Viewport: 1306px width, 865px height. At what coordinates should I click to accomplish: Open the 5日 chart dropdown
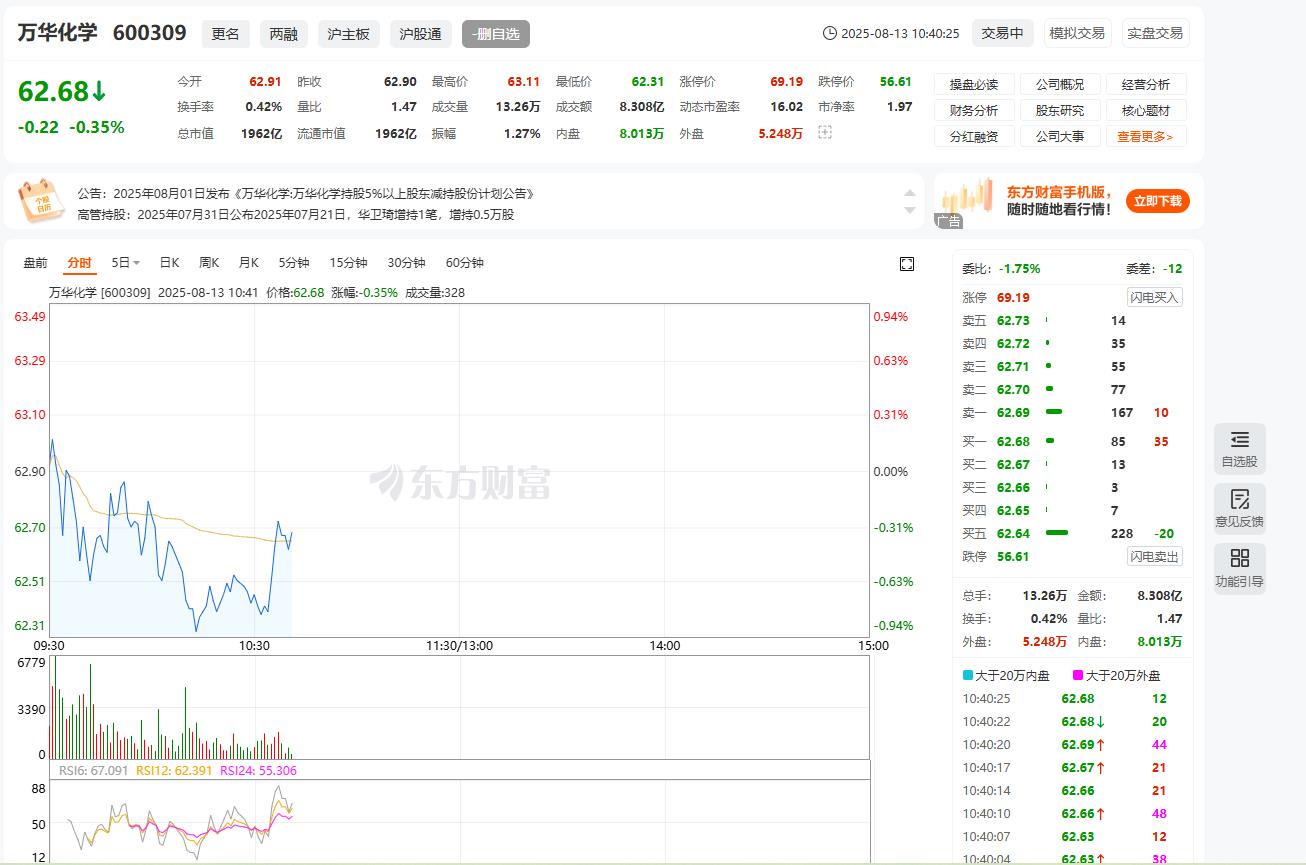pos(125,263)
